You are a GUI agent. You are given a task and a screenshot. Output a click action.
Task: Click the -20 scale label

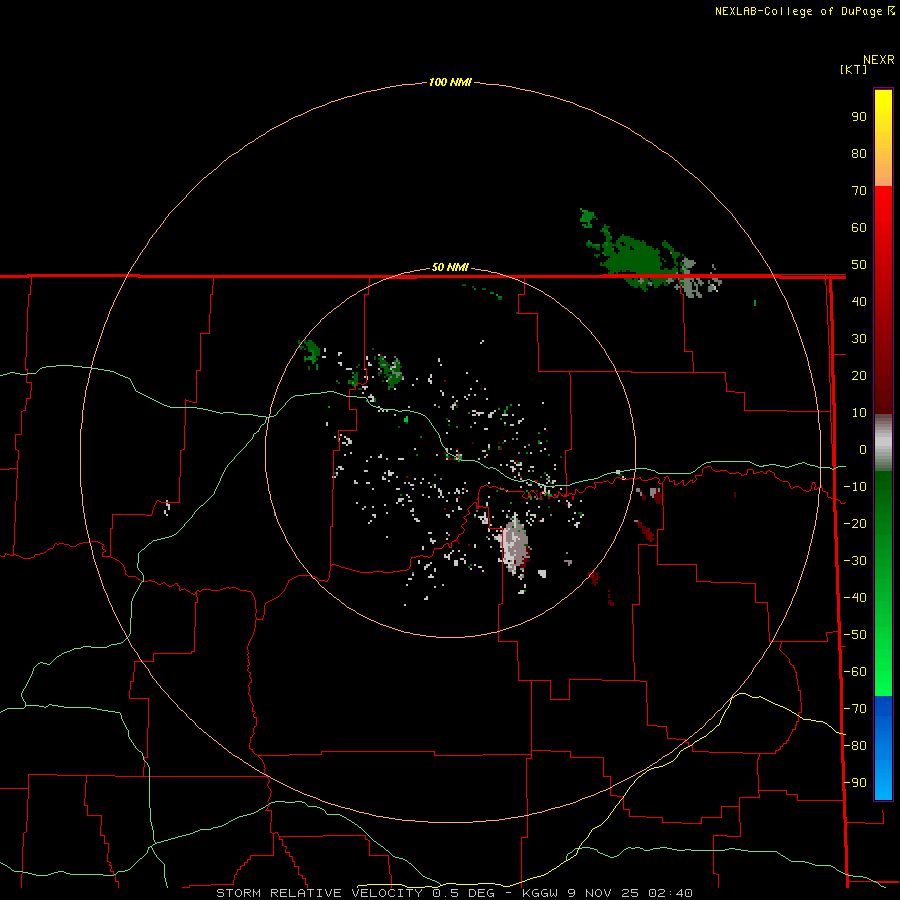tap(855, 524)
